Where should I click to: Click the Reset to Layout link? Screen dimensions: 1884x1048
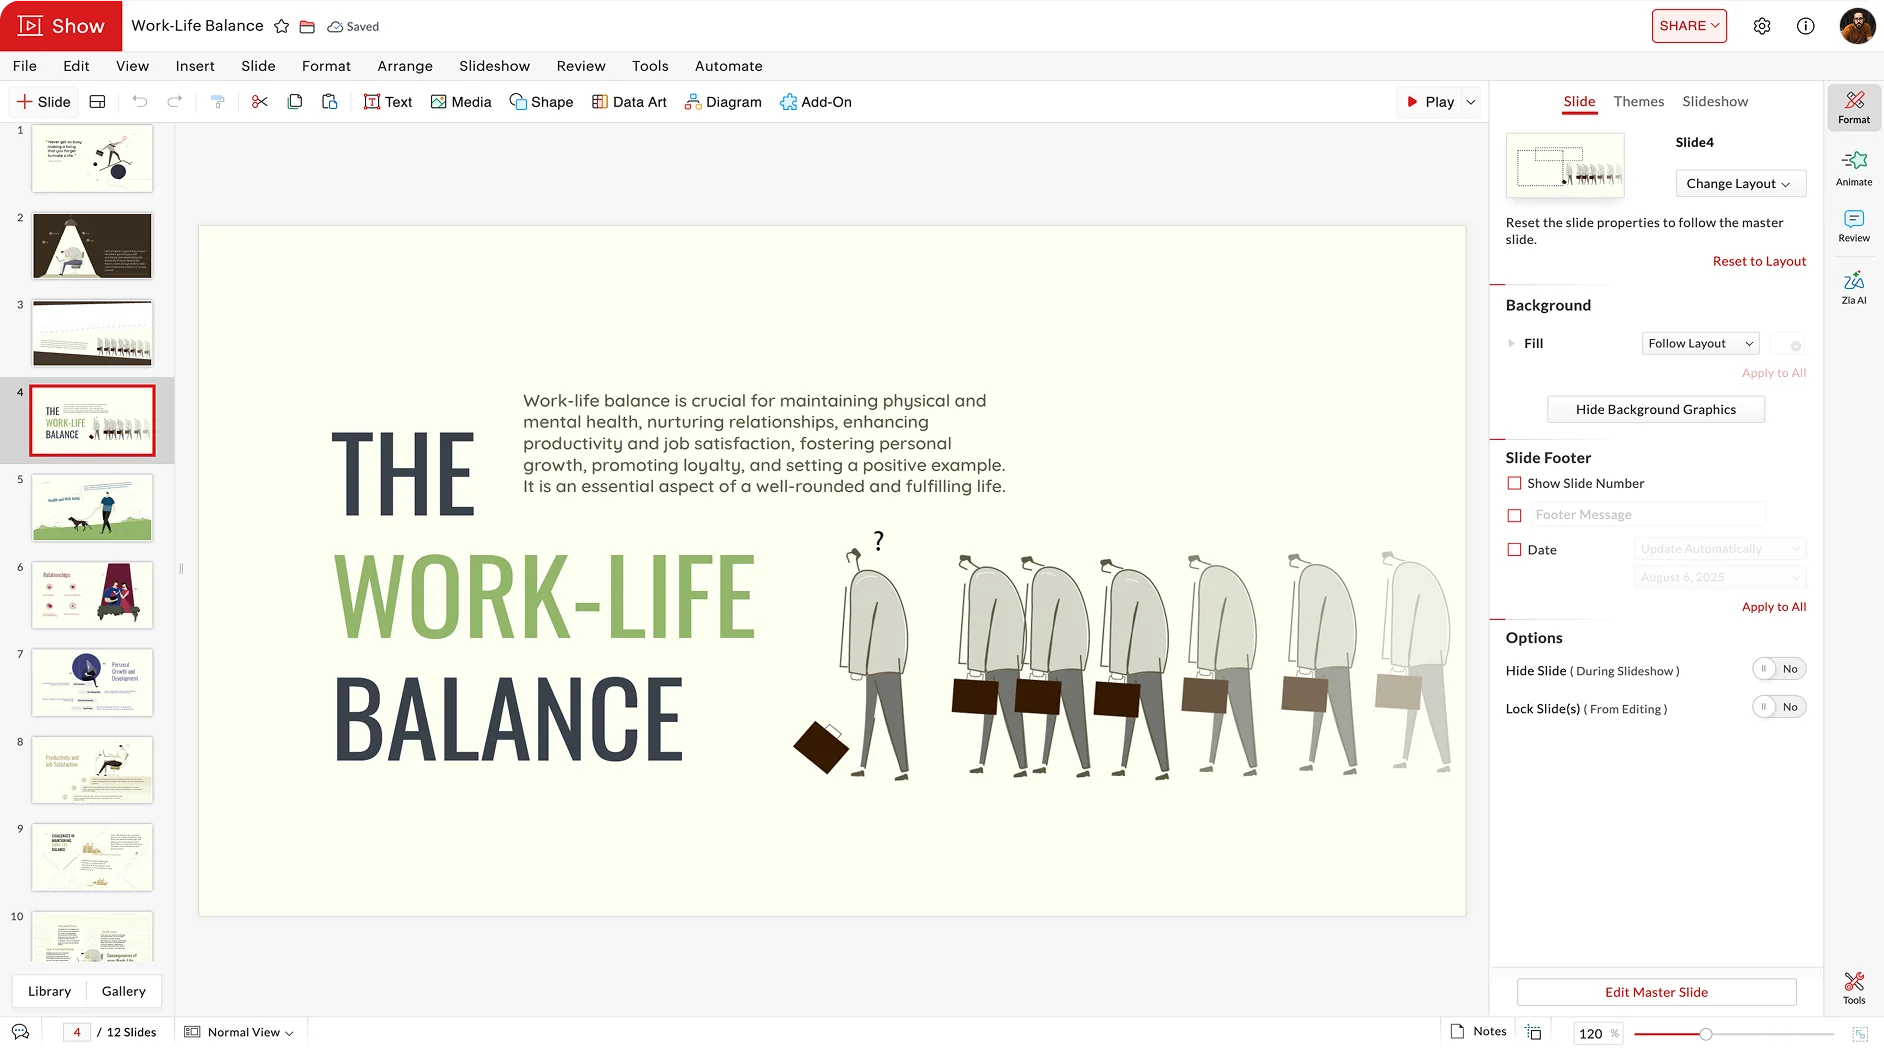1758,262
